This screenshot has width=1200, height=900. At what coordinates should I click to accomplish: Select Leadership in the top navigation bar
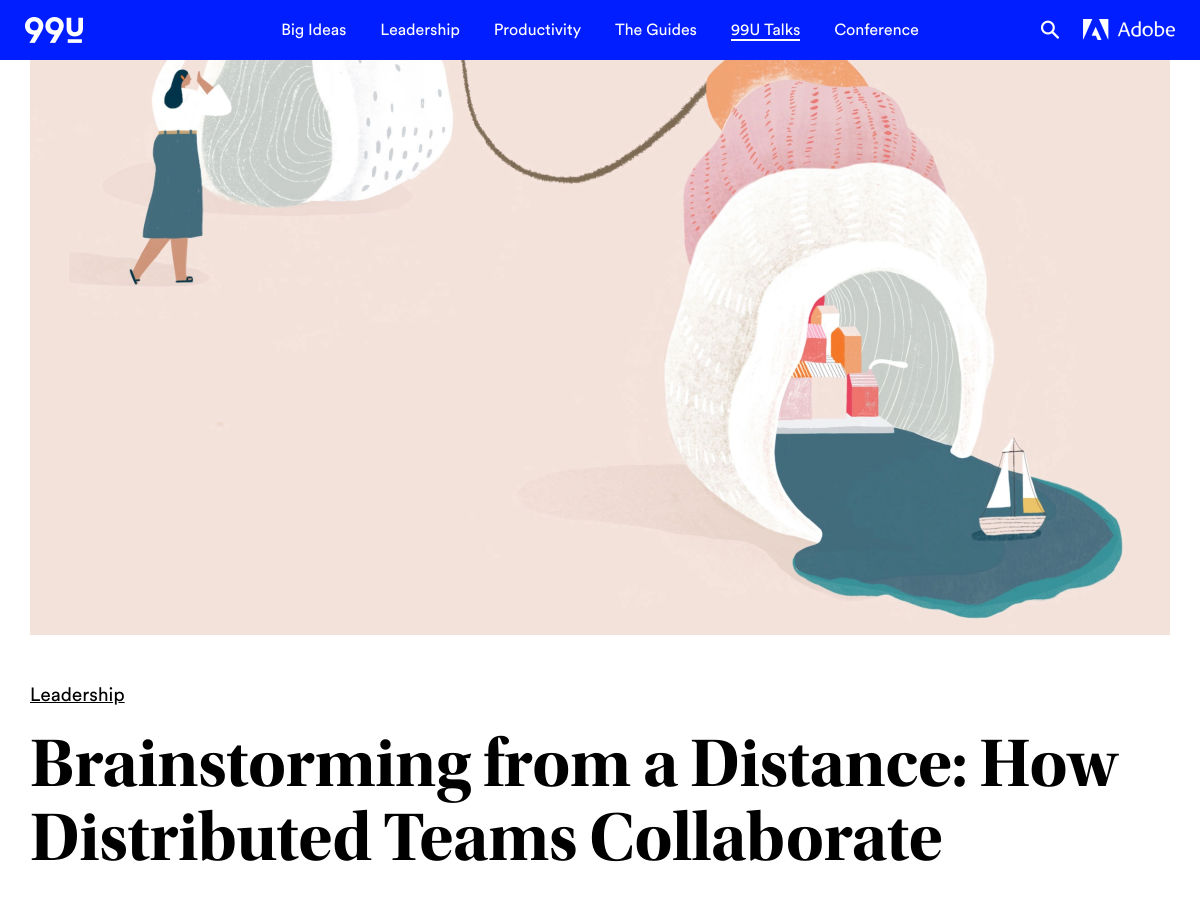click(420, 30)
